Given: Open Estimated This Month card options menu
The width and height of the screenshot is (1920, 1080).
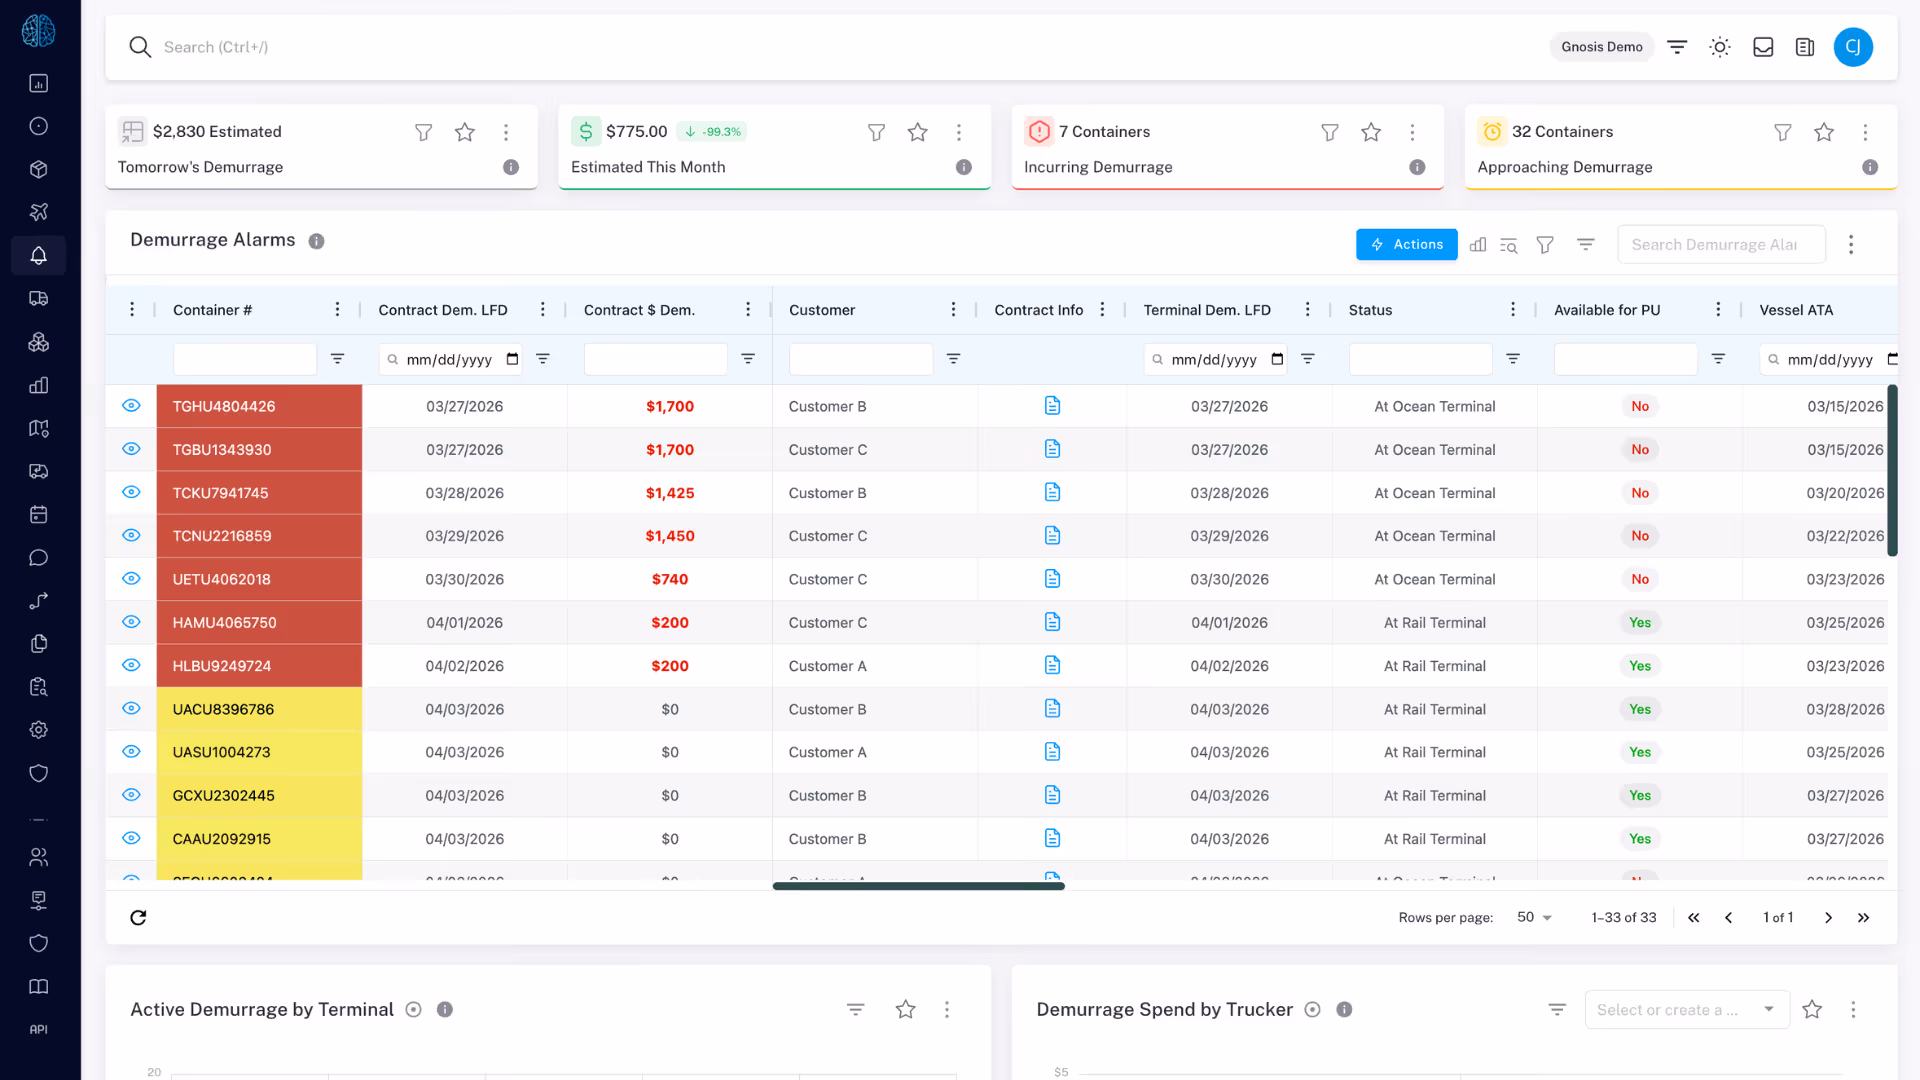Looking at the screenshot, I should coord(959,132).
